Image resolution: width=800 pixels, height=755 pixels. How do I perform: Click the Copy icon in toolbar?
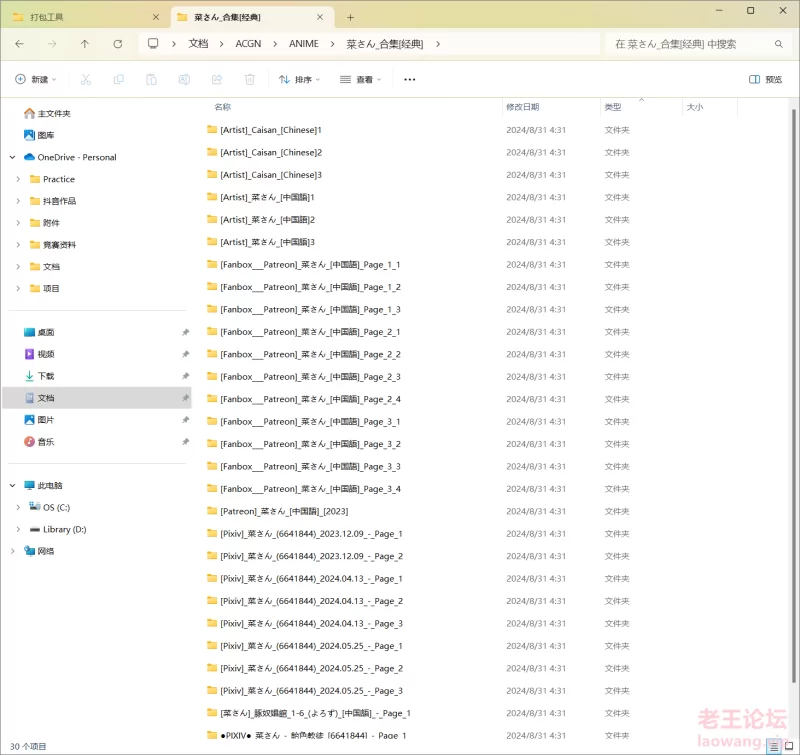118,79
